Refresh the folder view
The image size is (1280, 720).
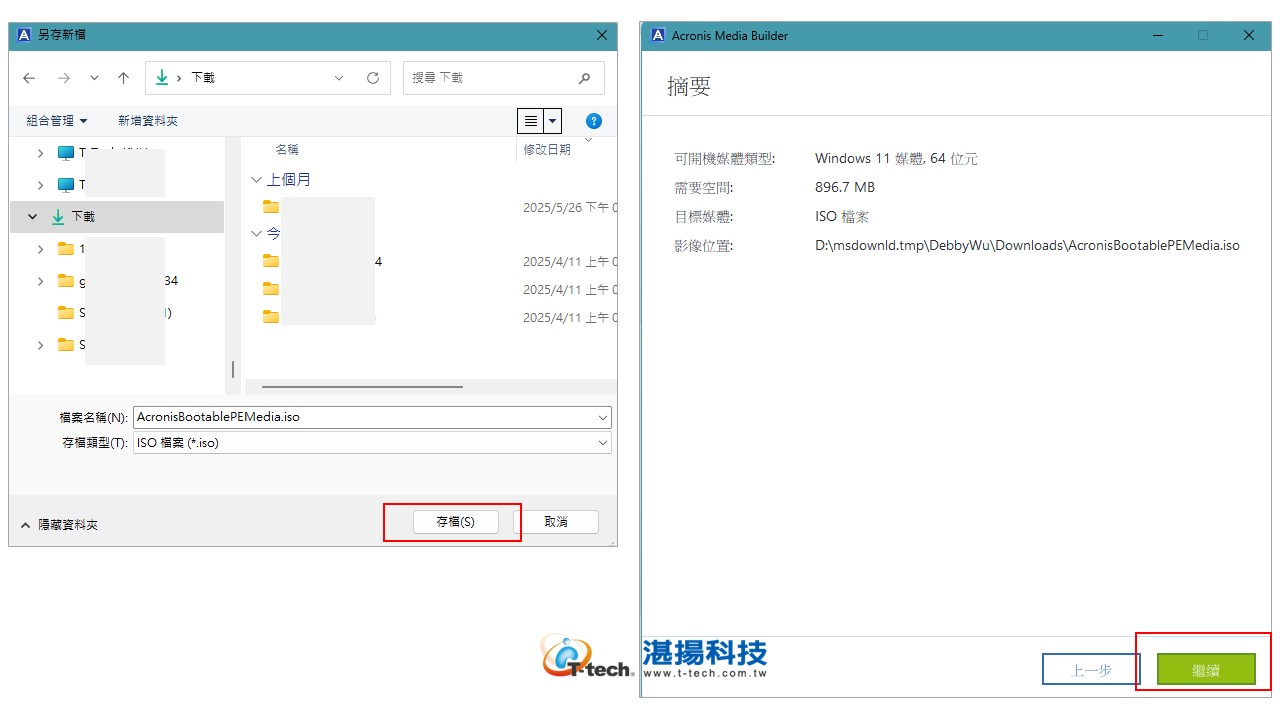click(x=373, y=78)
